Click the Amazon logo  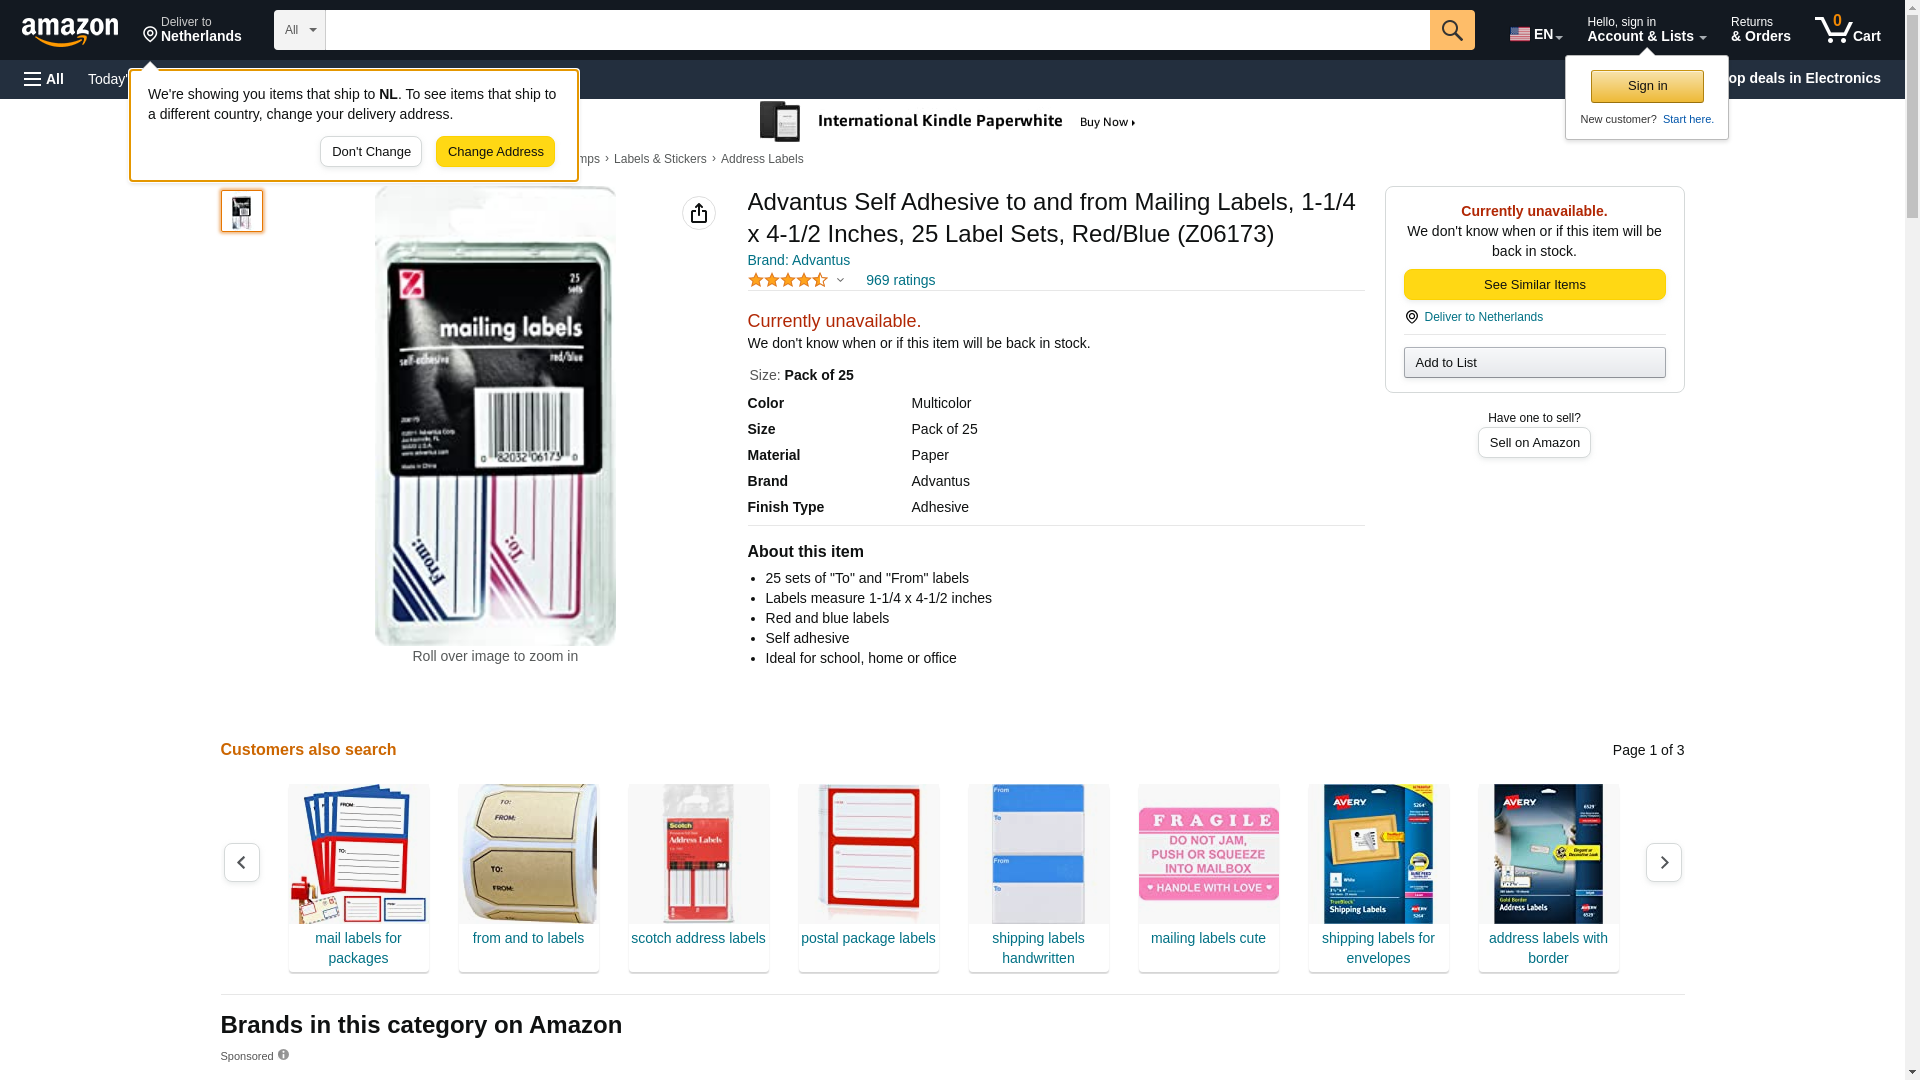70,31
